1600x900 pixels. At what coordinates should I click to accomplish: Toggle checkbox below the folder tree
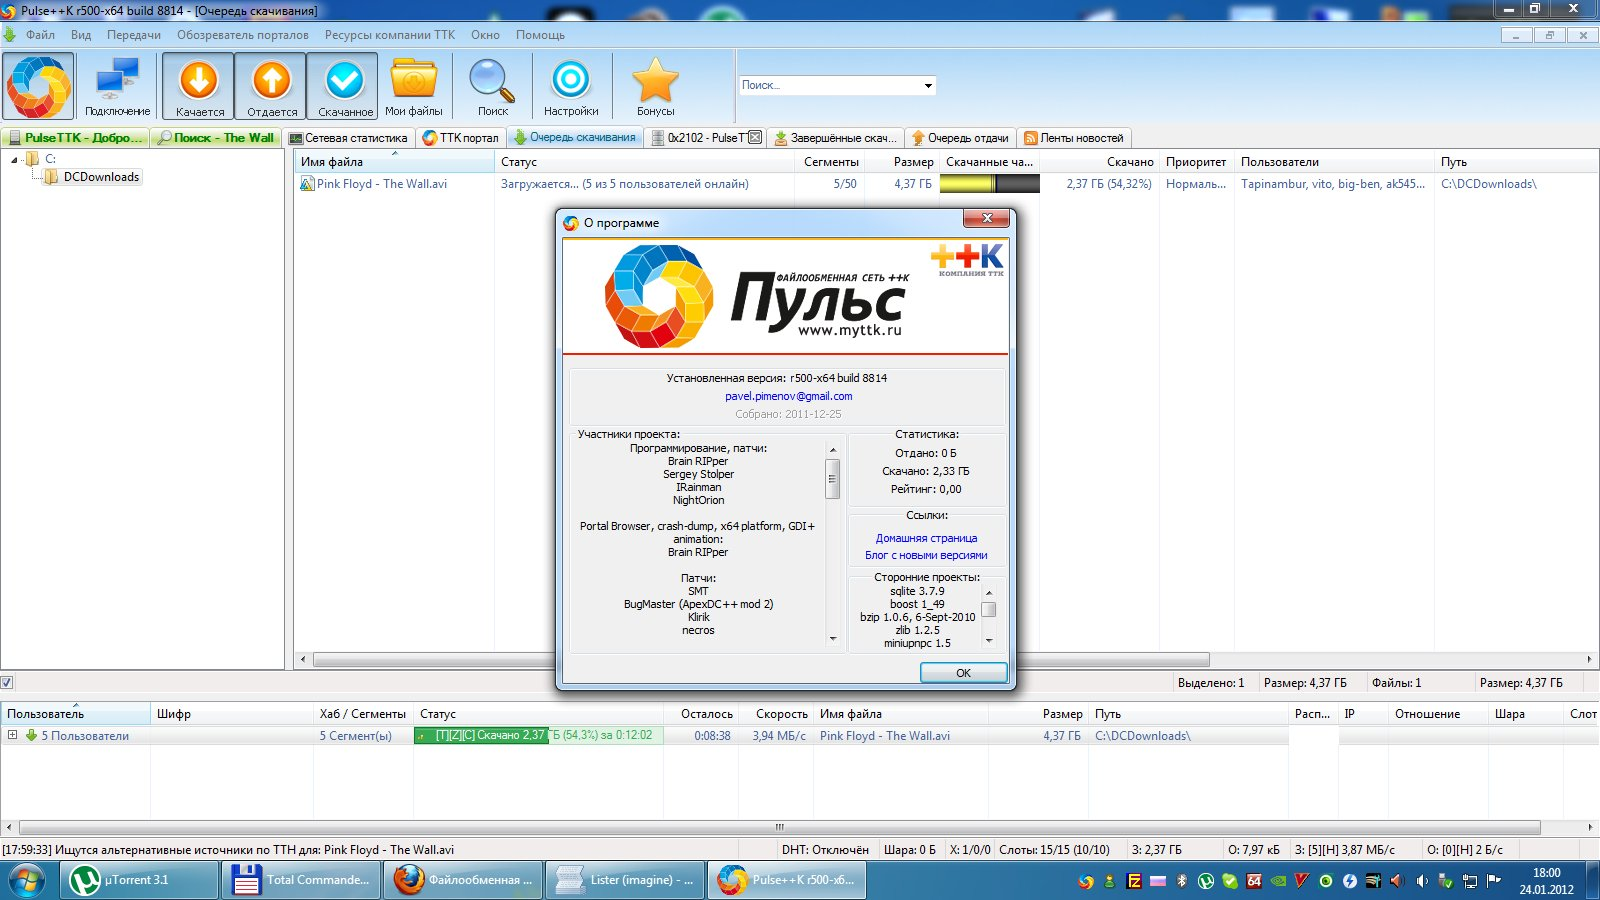pyautogui.click(x=7, y=683)
